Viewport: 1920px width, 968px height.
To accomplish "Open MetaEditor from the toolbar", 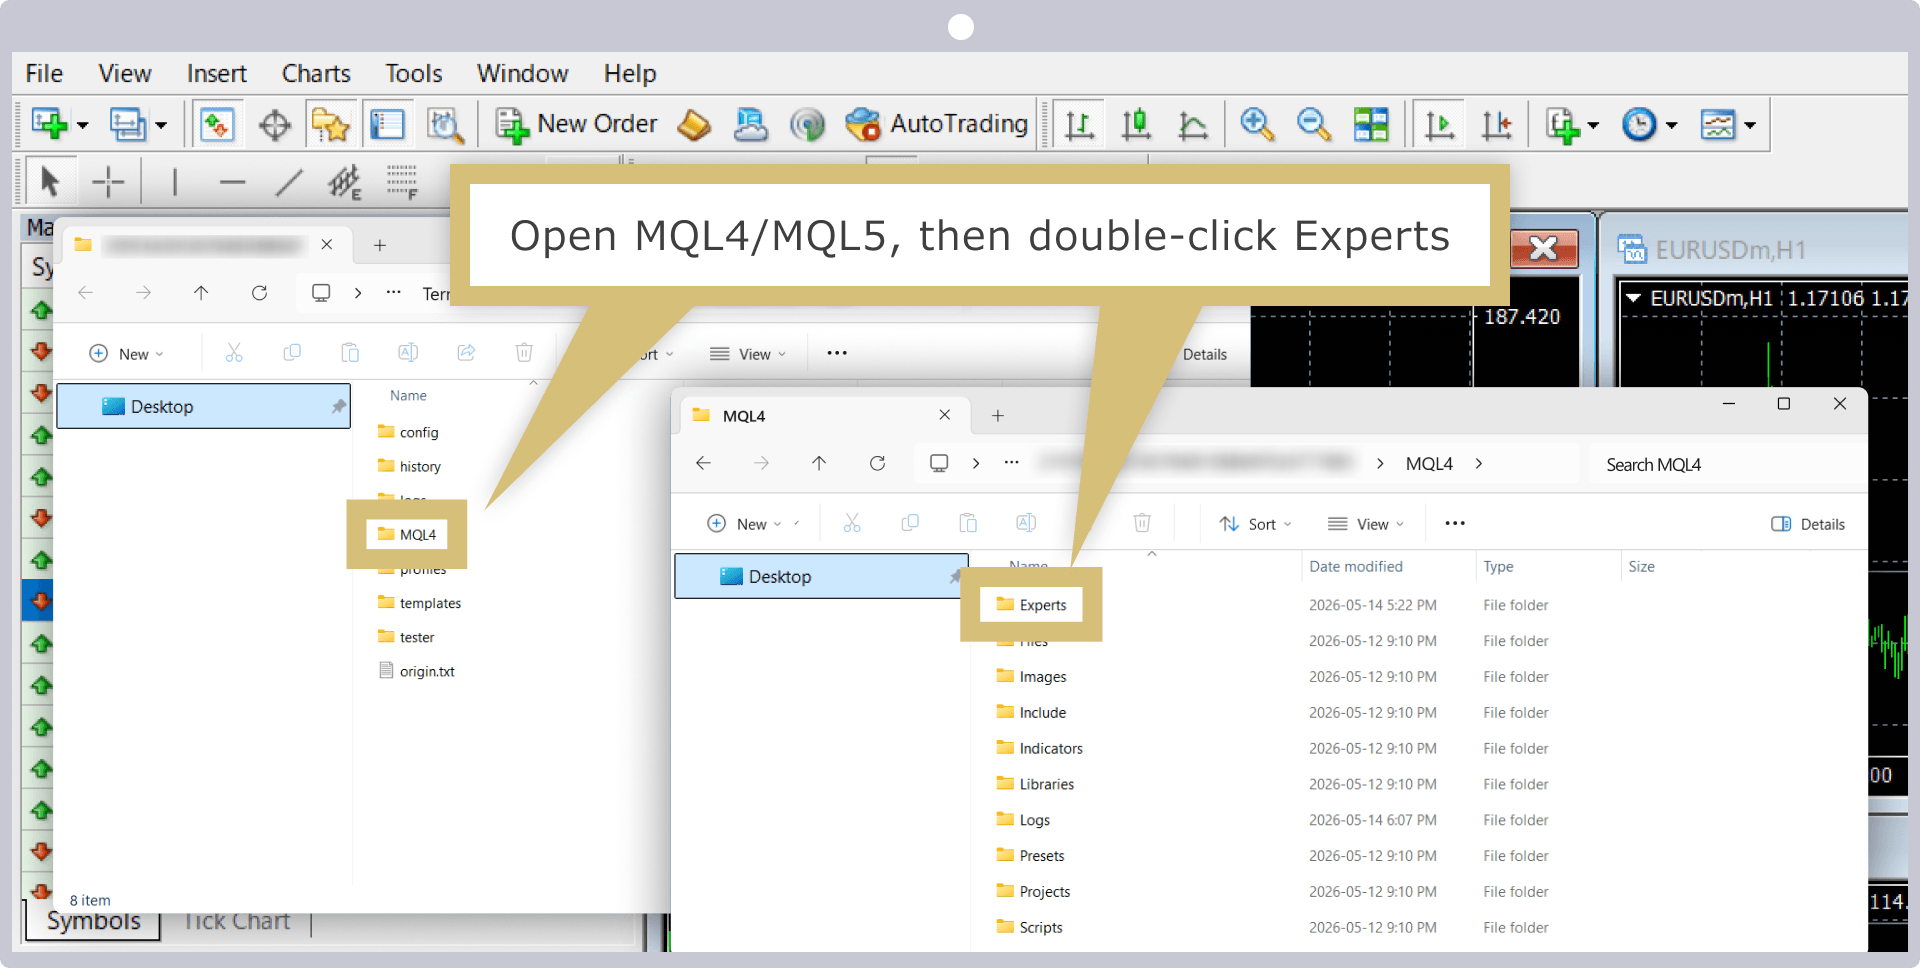I will coord(694,124).
